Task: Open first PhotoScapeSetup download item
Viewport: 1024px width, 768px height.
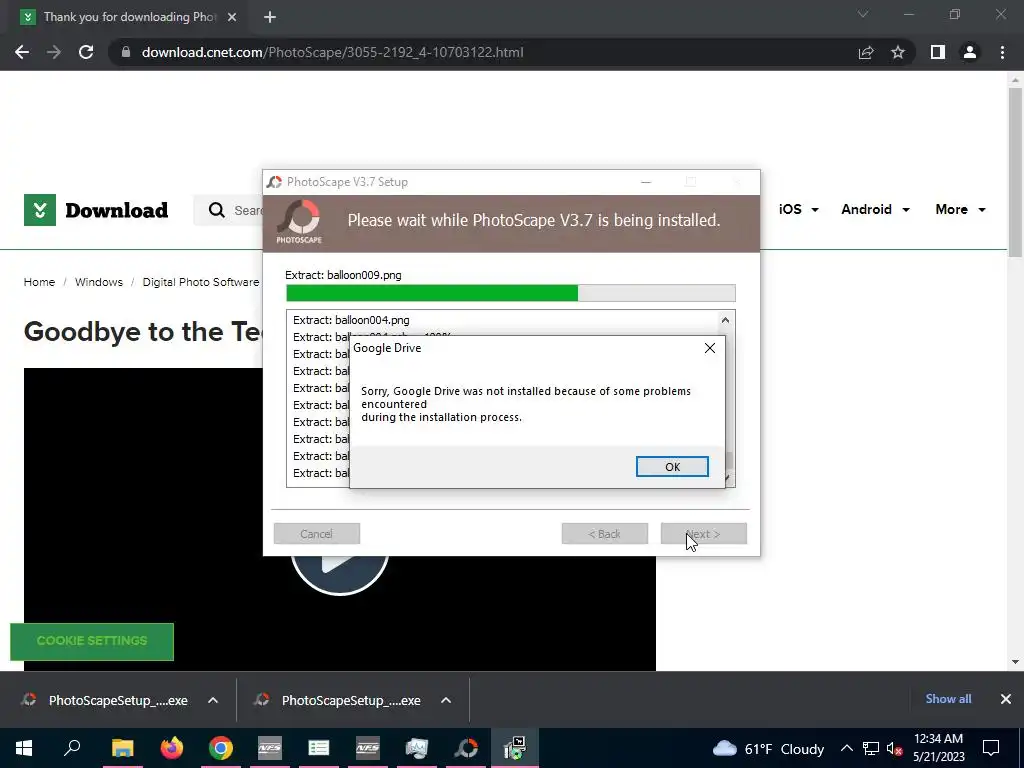Action: coord(106,700)
